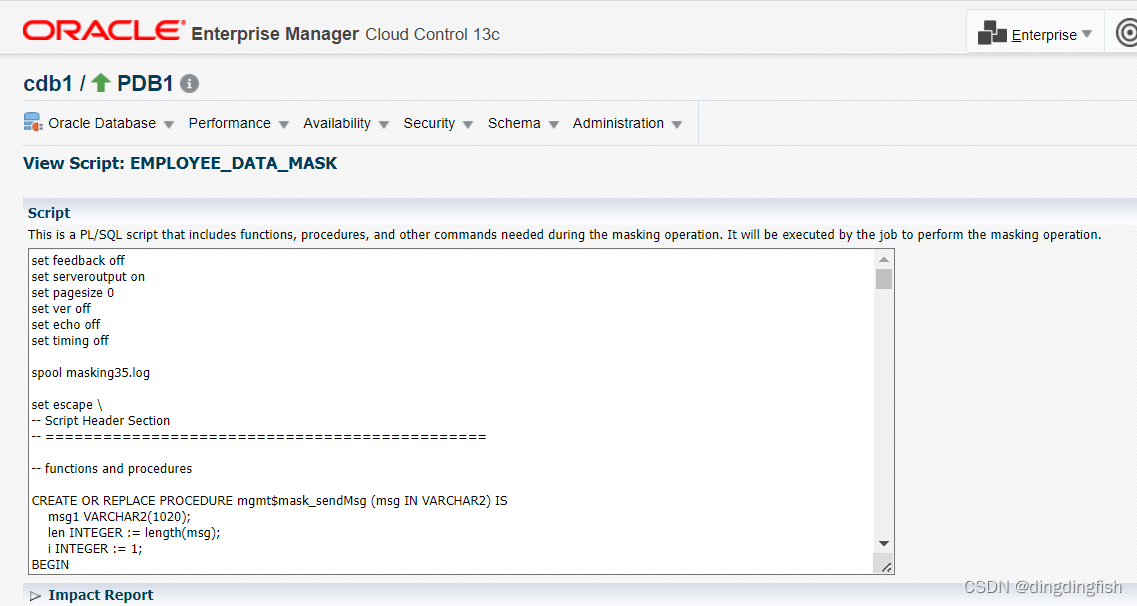Click 'Enterprise Manager Cloud Control 13c' title
The height and width of the screenshot is (606, 1137).
pyautogui.click(x=345, y=34)
